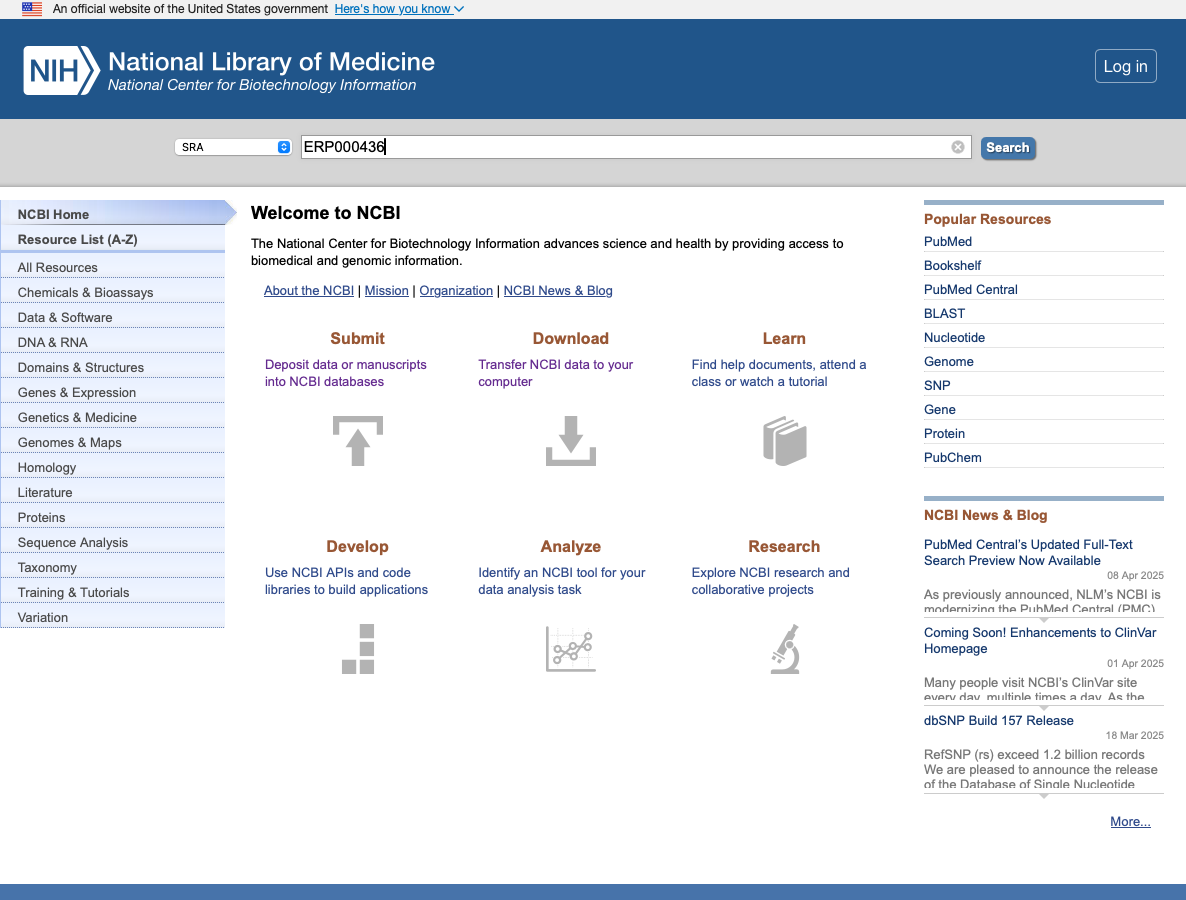
Task: Click the Analyze line chart icon
Action: pos(570,649)
